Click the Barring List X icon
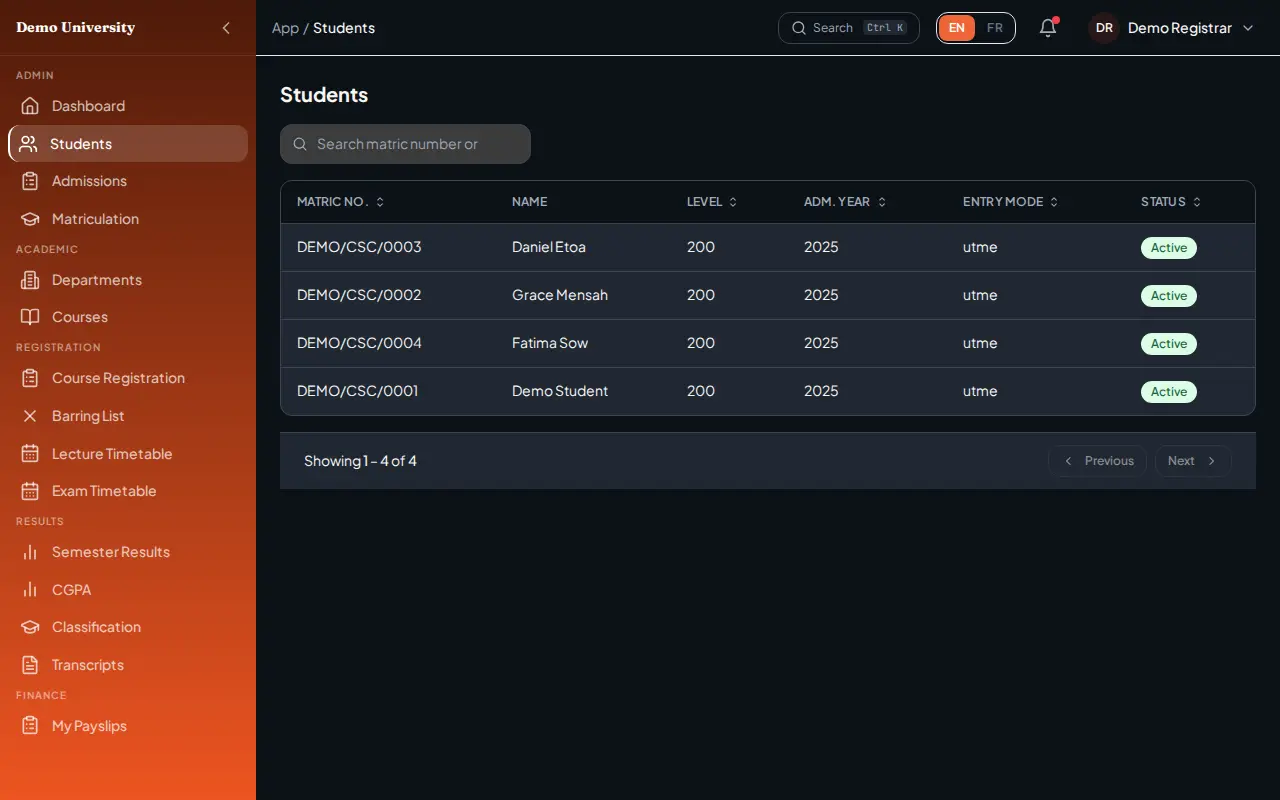Screen dimensions: 1280x800 pos(30,416)
